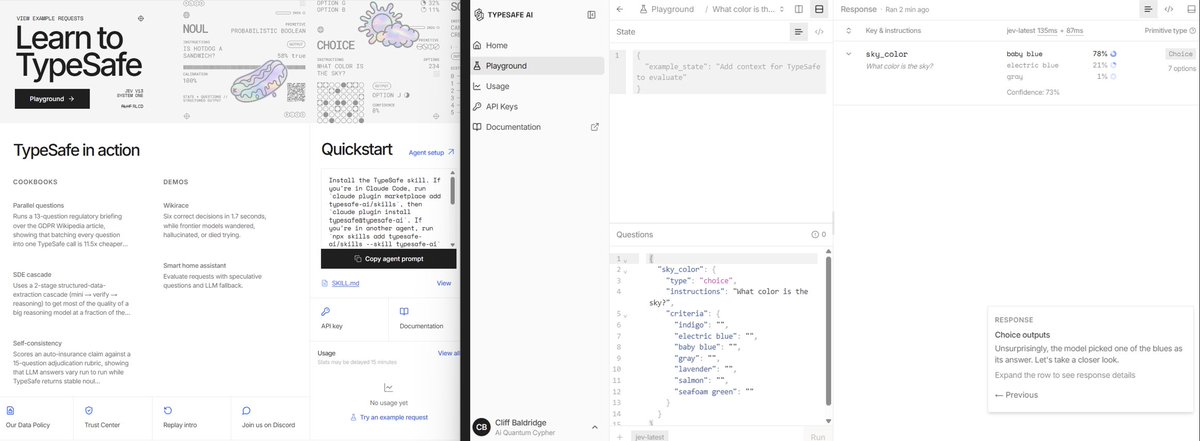Open Cliff Baldridge account menu chevron
Screen dimensions: 1200x441
coord(594,427)
